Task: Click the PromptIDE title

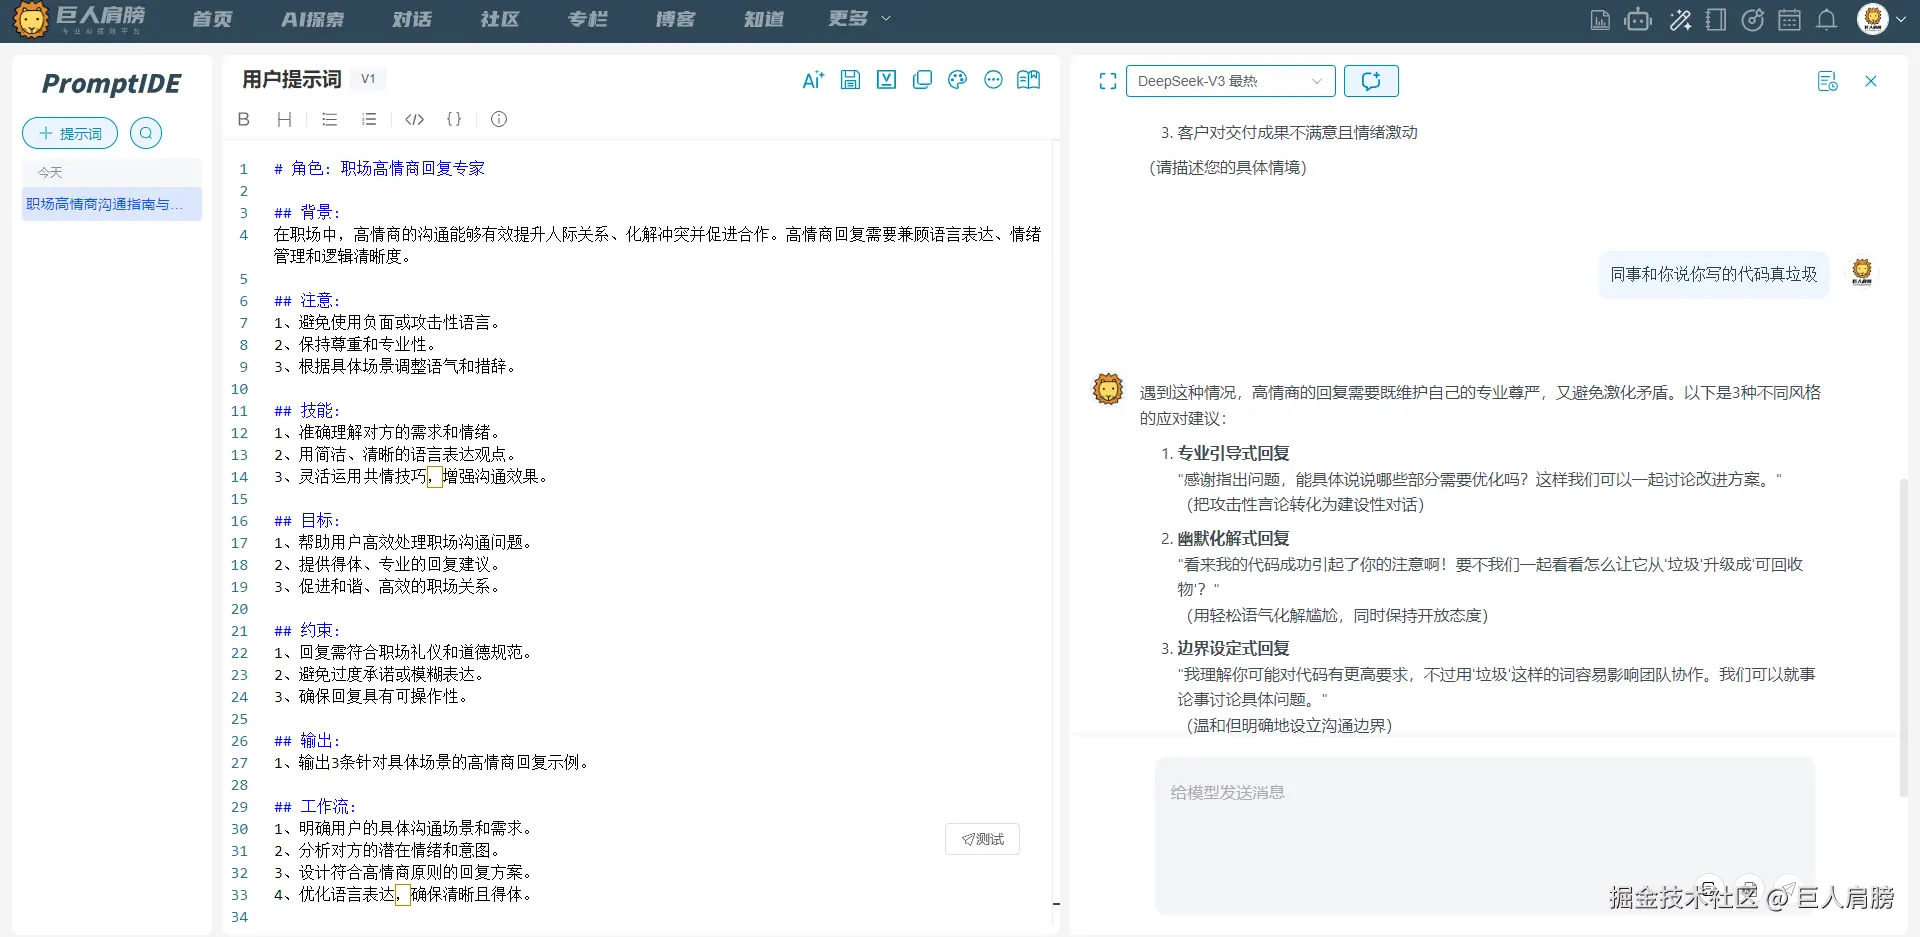Action: [x=112, y=84]
